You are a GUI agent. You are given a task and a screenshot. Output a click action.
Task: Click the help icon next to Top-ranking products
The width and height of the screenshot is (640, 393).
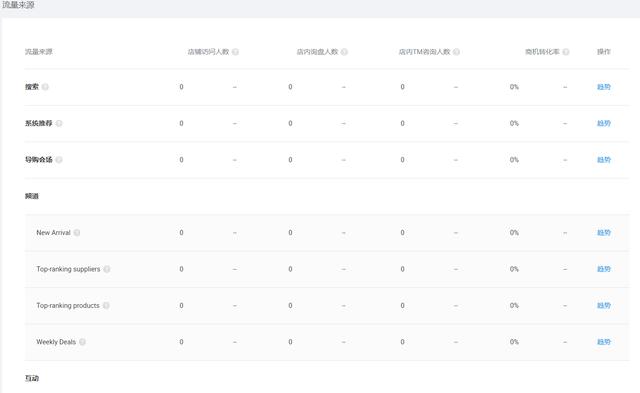106,305
